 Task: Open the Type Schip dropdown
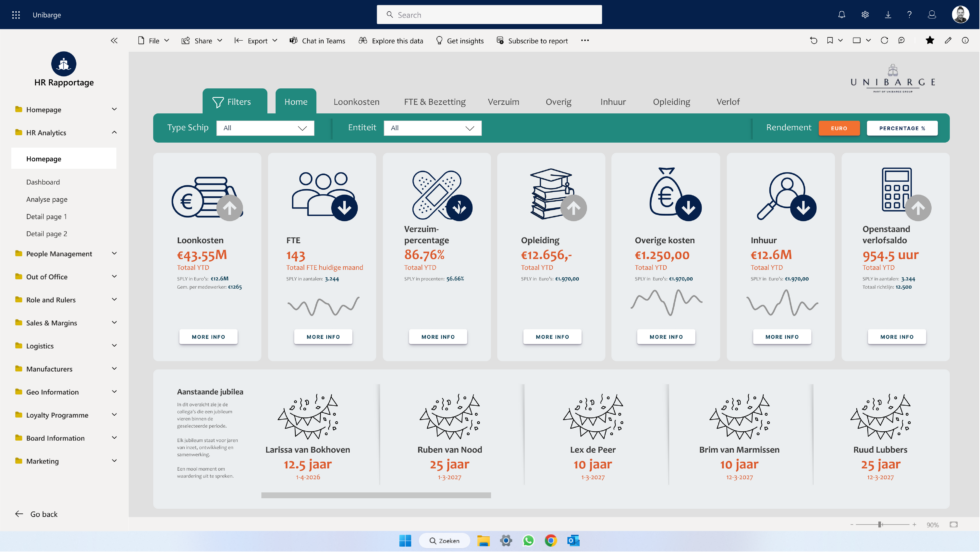coord(265,128)
